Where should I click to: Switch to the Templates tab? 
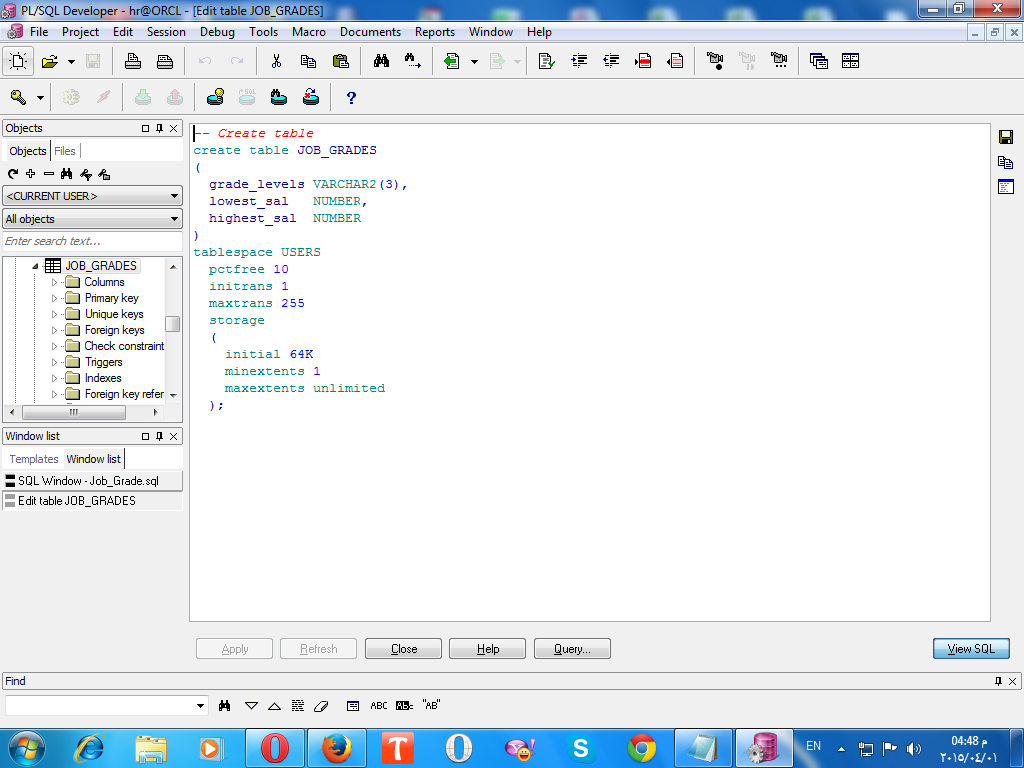point(34,459)
